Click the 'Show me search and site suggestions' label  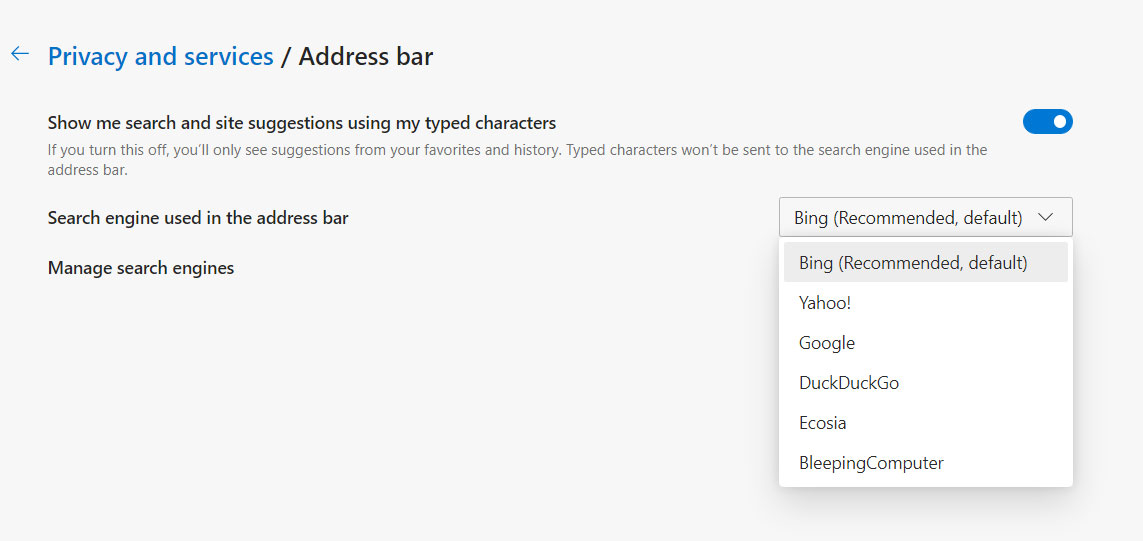(x=302, y=122)
